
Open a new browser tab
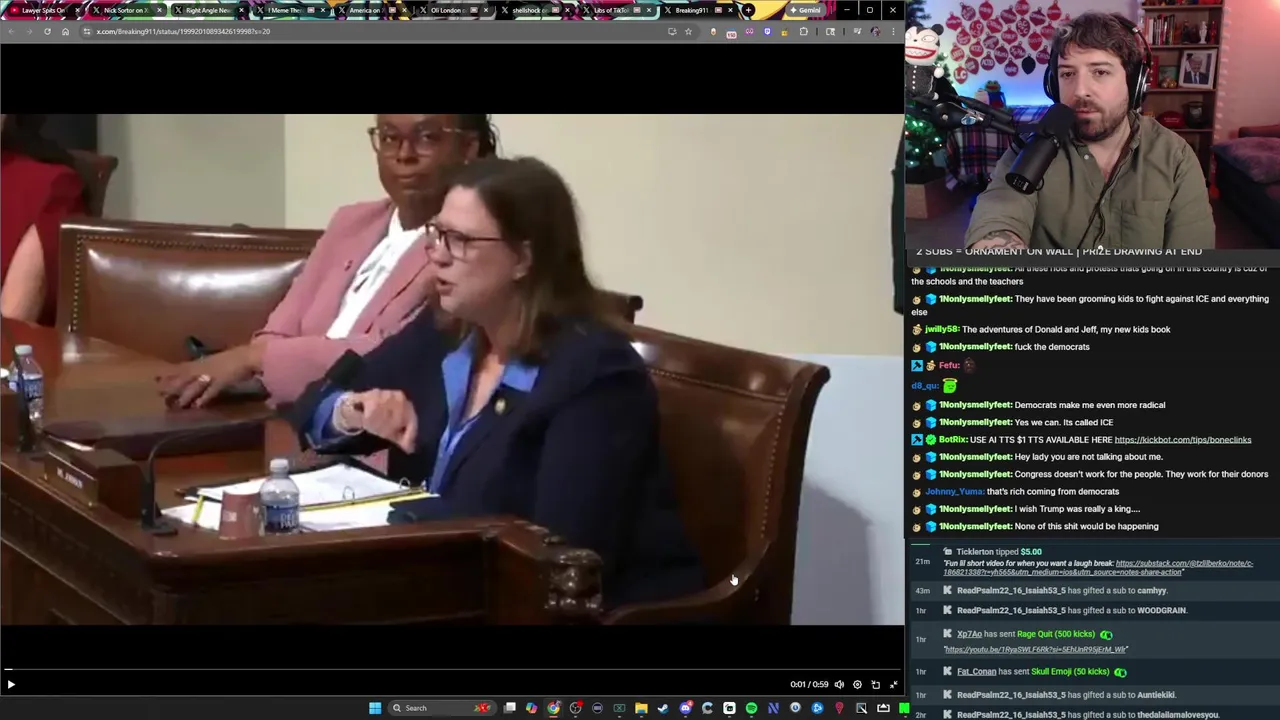748,10
